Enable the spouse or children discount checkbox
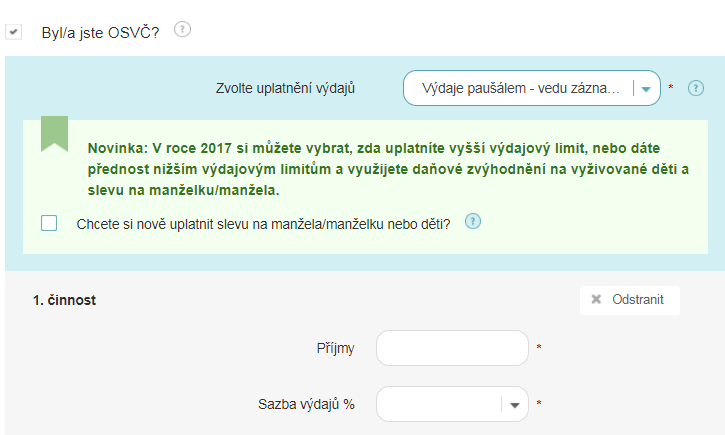Screen dimensions: 725x435 click(x=49, y=223)
